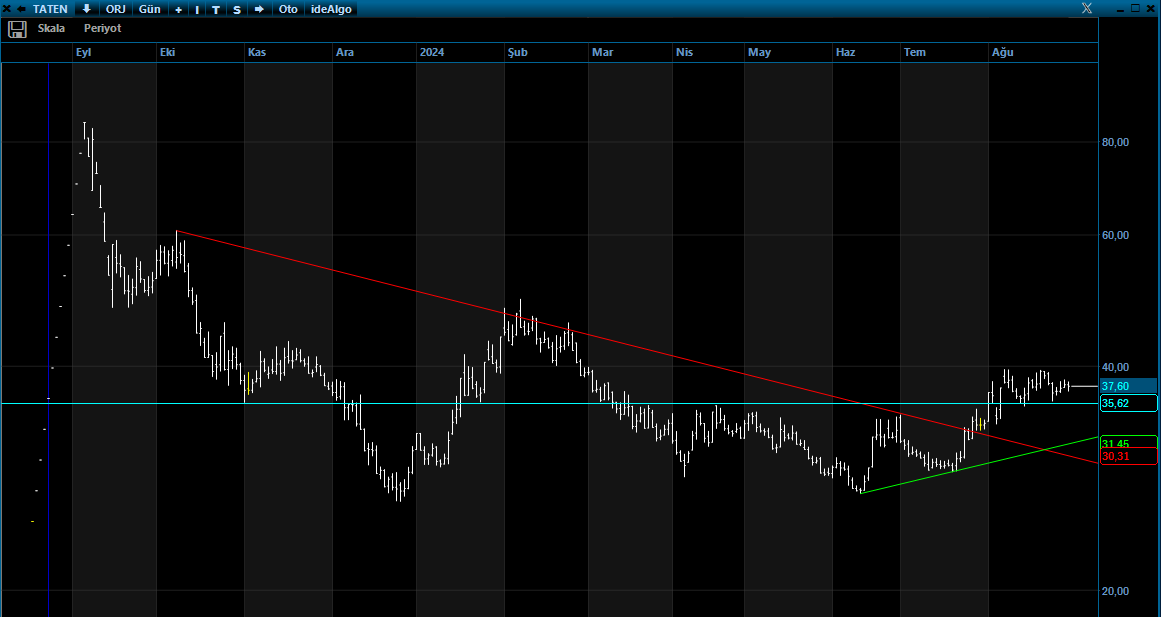Viewport: 1161px width, 617px height.
Task: Click the Şub month label on the time axis
Action: (518, 52)
